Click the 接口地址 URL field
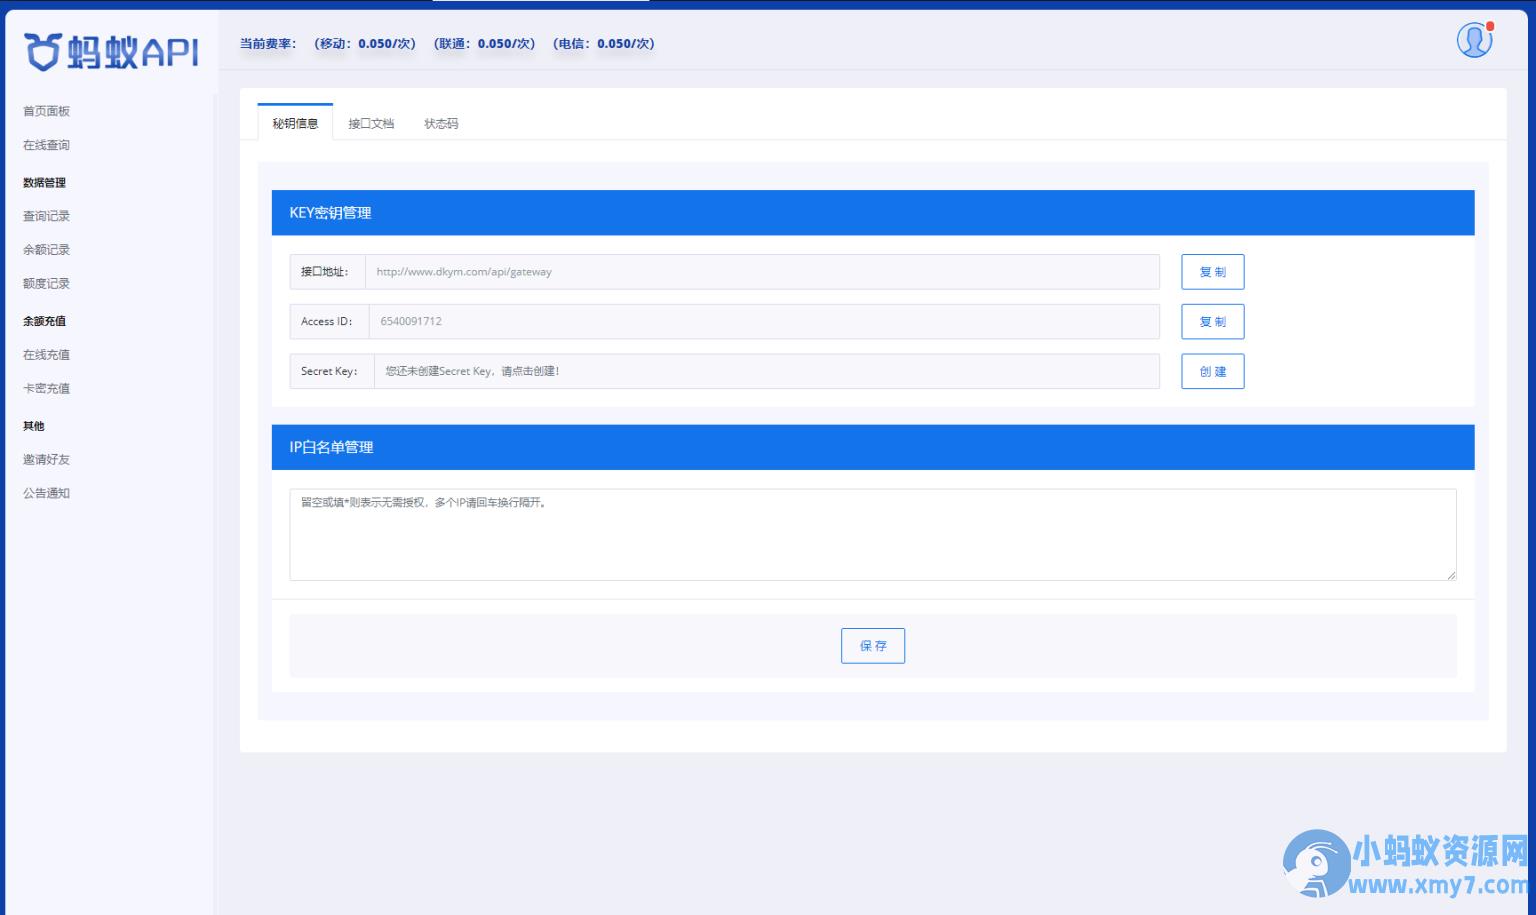This screenshot has width=1536, height=915. tap(762, 272)
